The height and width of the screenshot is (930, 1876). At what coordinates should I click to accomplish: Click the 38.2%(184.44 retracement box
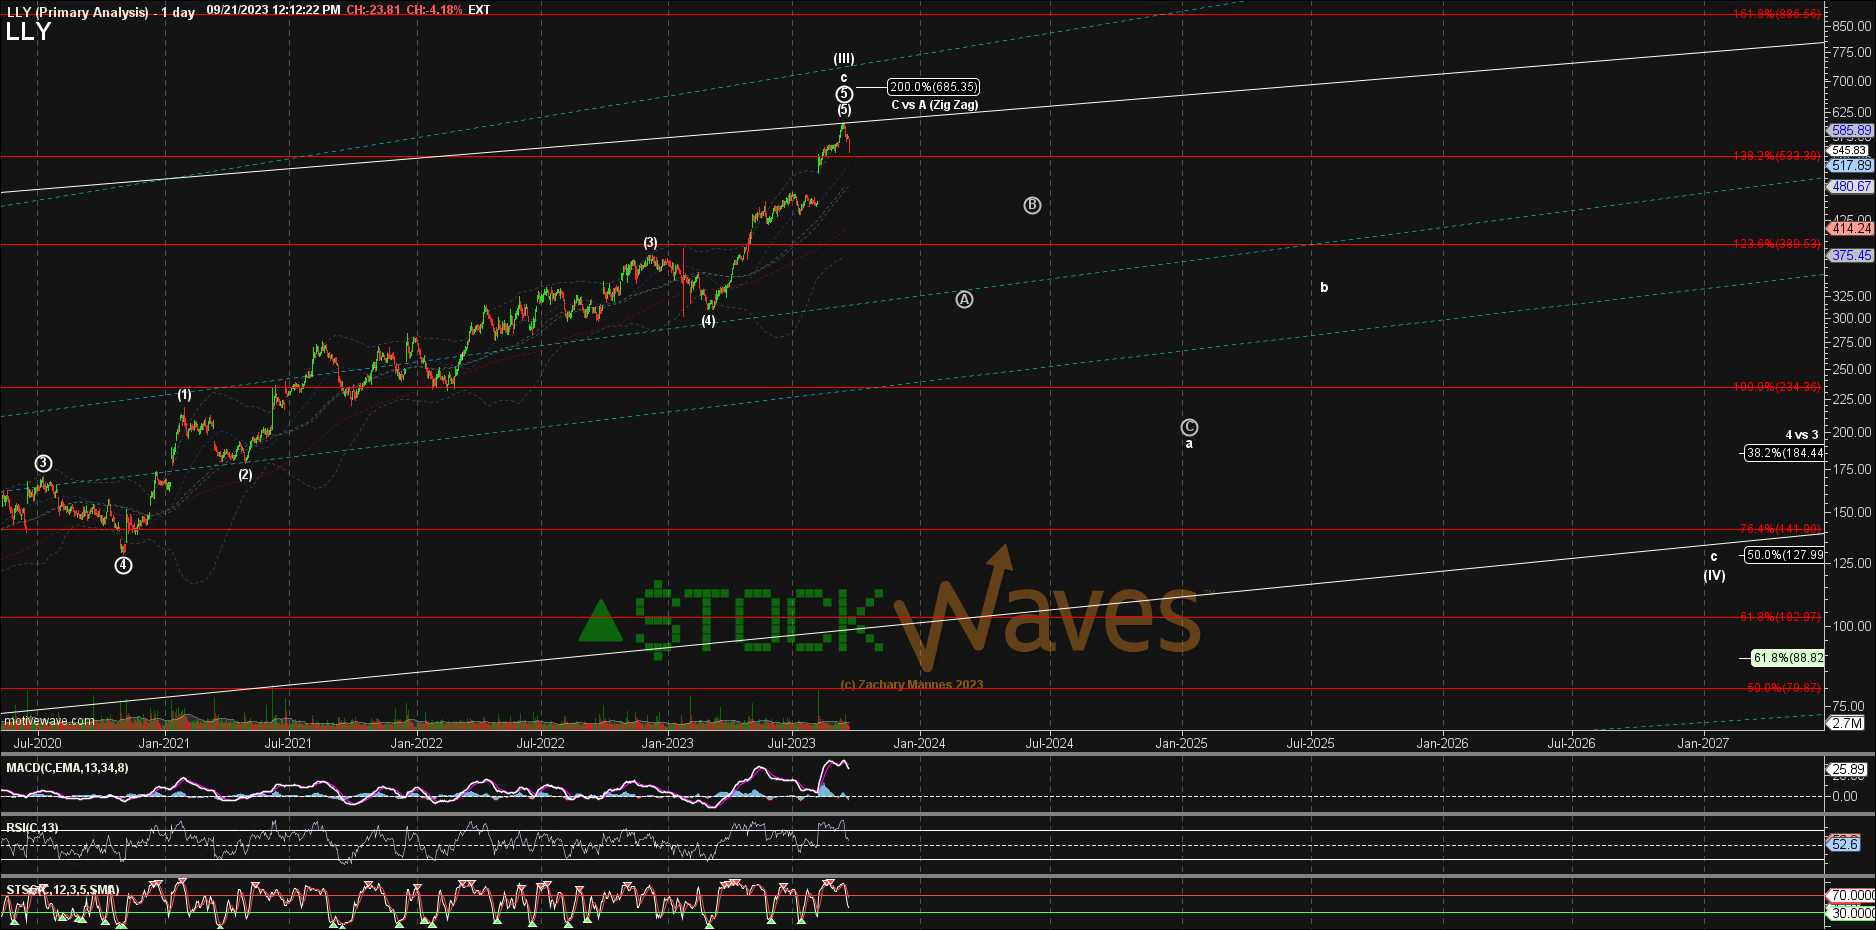(x=1784, y=453)
